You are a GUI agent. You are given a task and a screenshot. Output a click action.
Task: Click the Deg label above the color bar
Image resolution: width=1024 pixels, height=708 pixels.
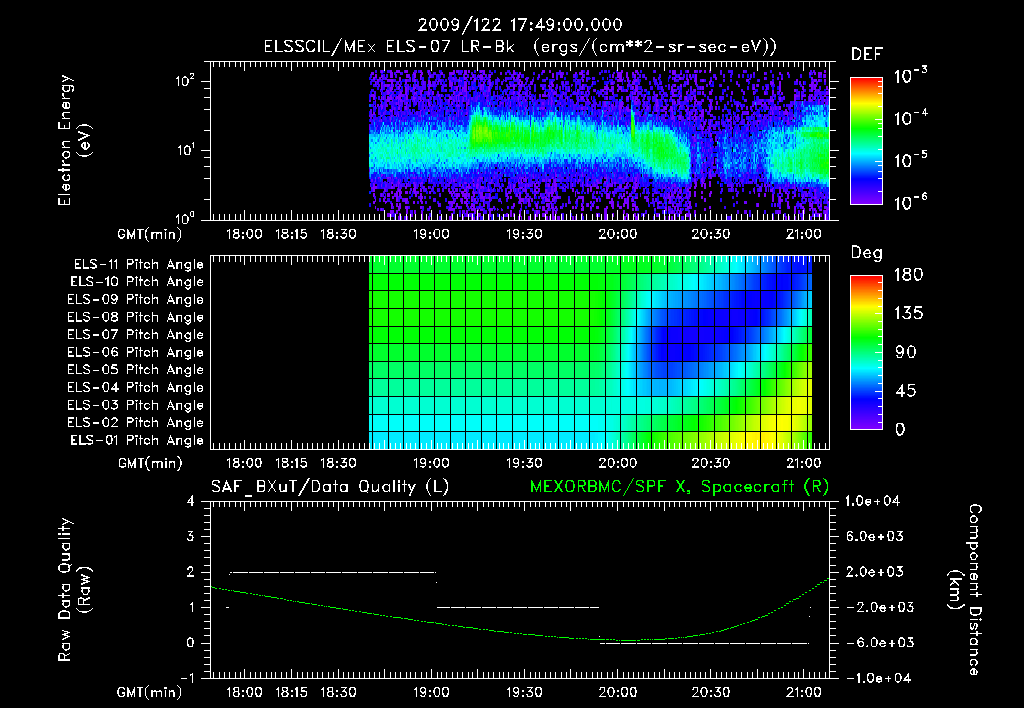coord(867,253)
